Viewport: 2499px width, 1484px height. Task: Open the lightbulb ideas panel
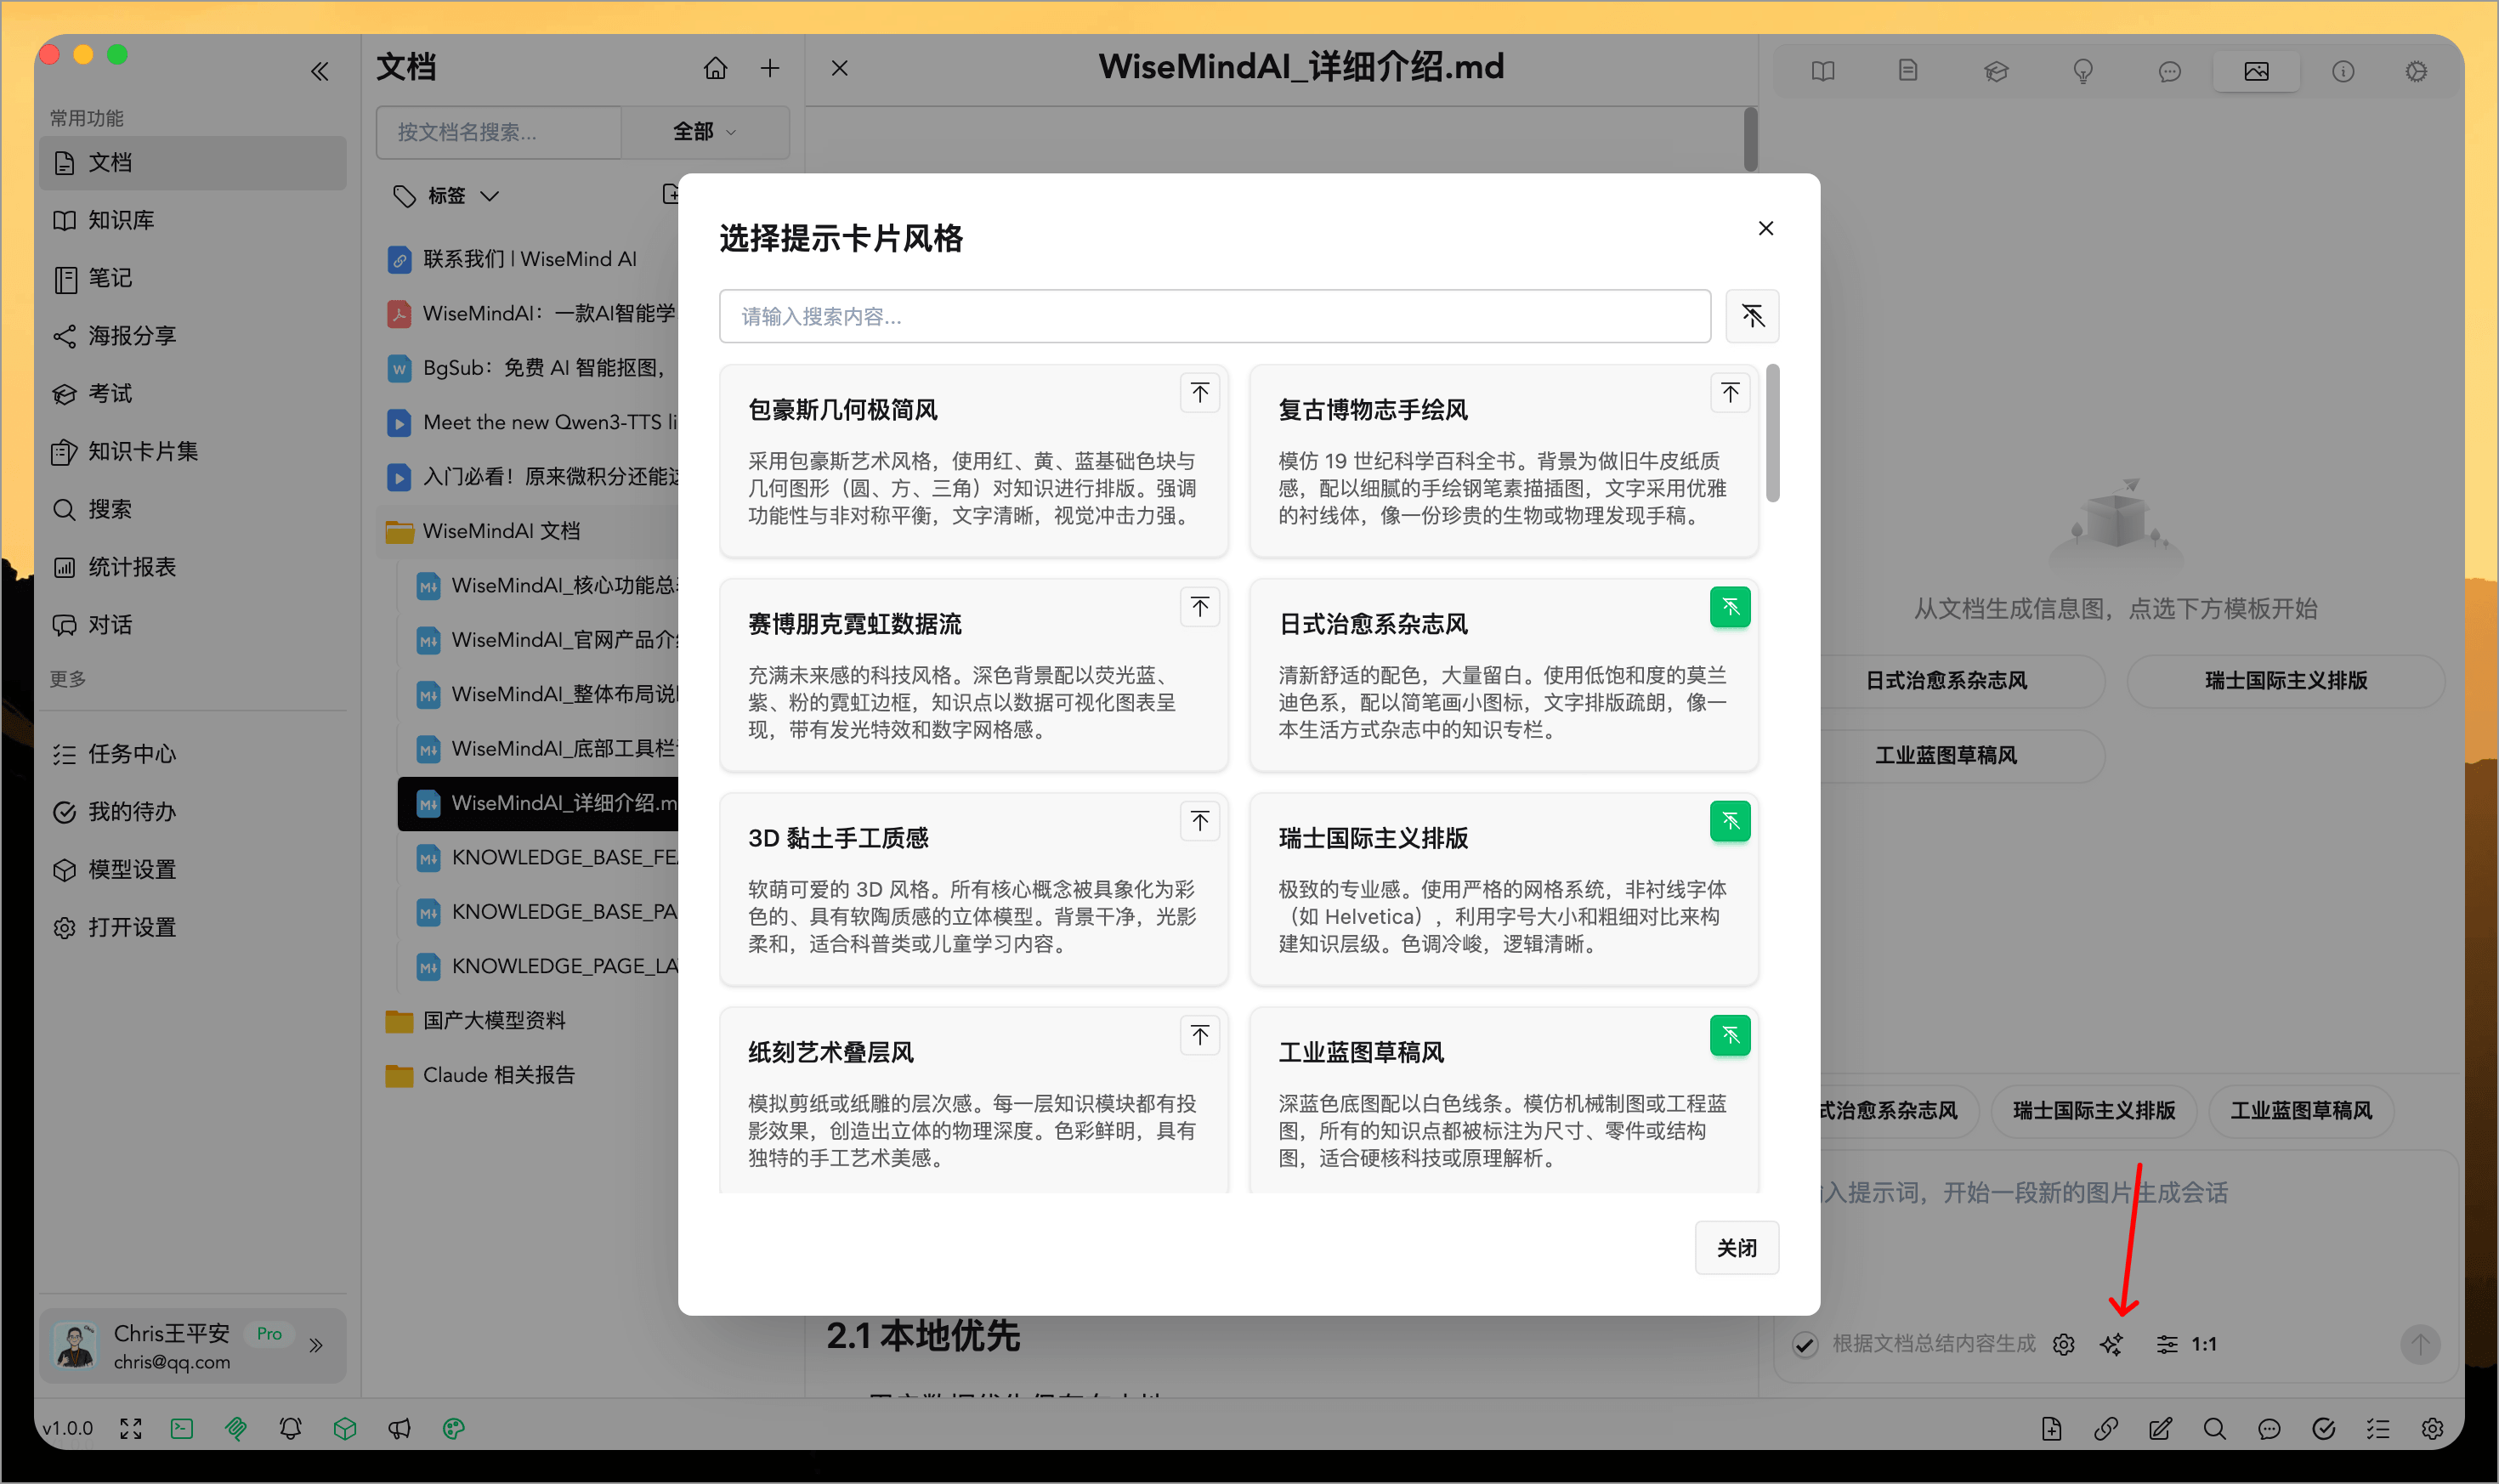pyautogui.click(x=2083, y=71)
